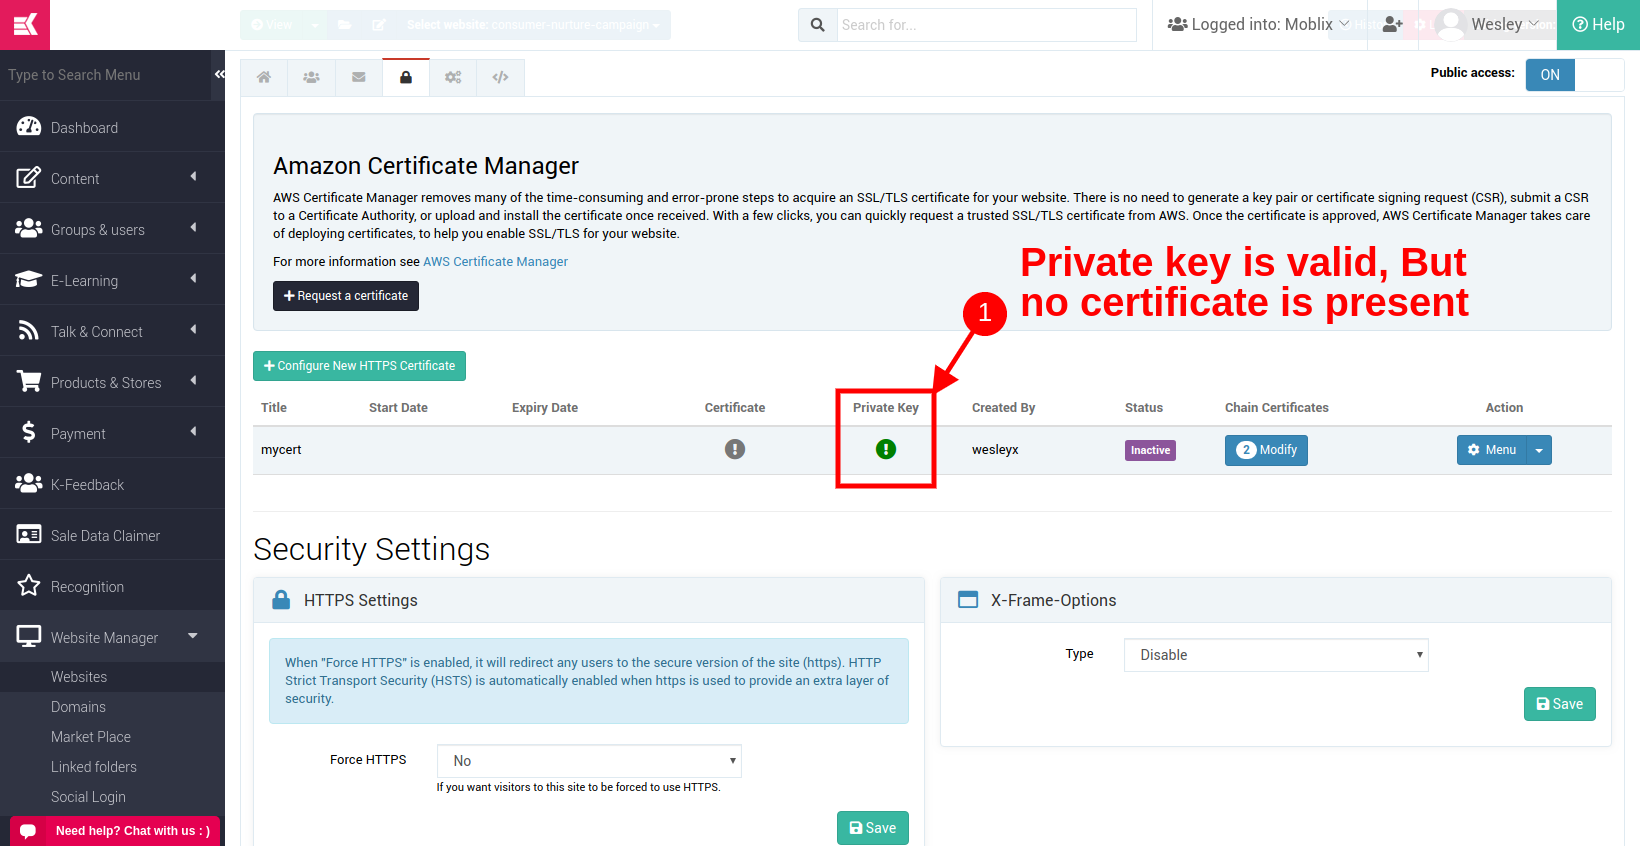
Task: Click the grey Certificate warning icon for mycert
Action: [x=735, y=449]
